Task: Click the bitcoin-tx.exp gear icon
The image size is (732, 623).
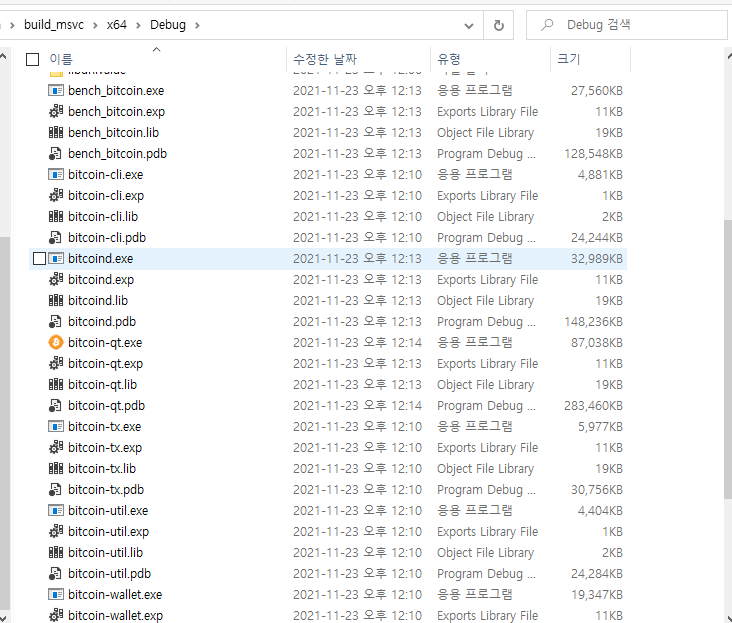Action: (x=56, y=447)
